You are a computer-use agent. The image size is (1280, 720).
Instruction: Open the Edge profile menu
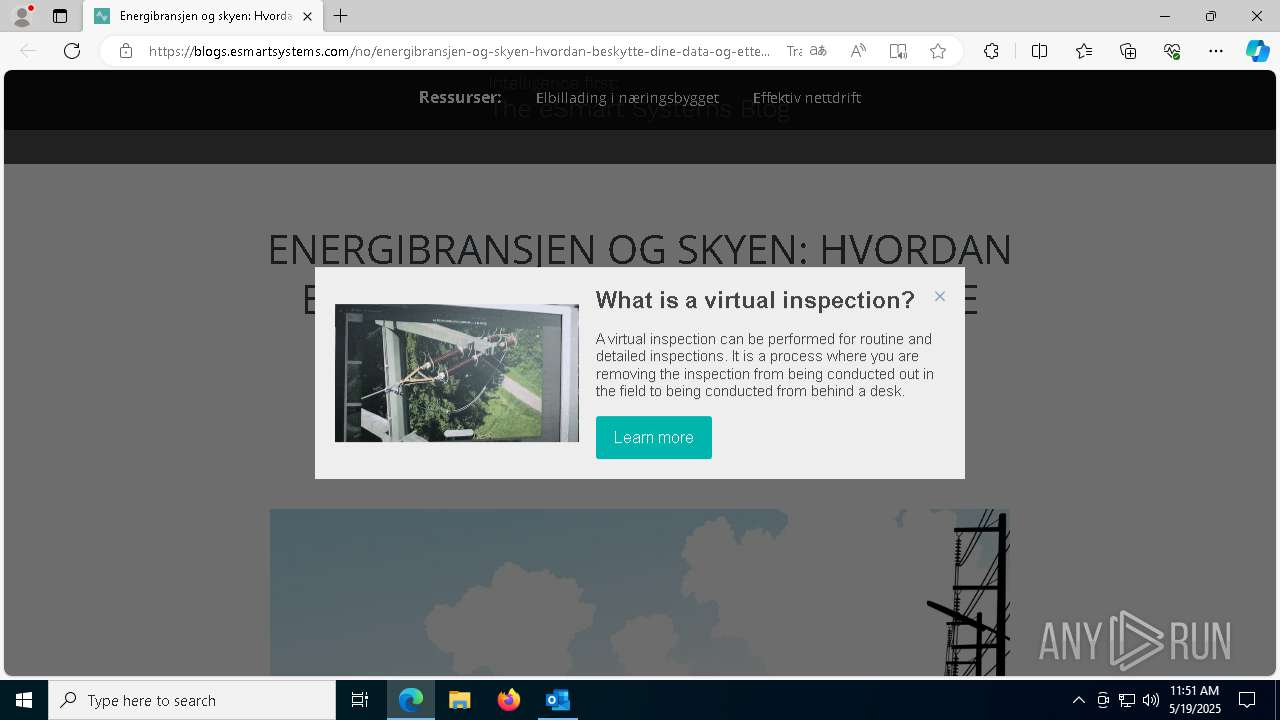[21, 16]
